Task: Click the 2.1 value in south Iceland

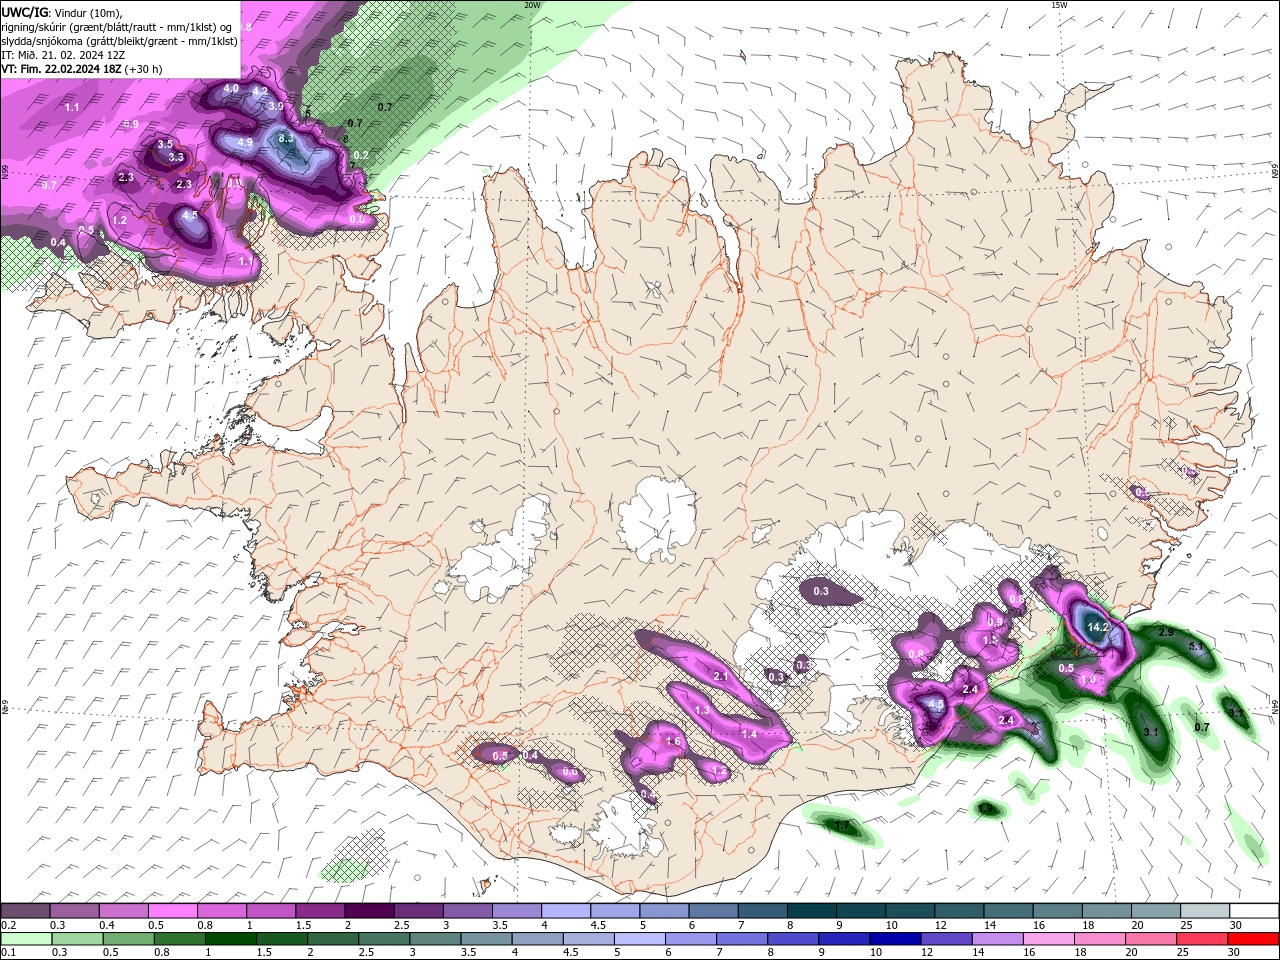Action: click(721, 677)
